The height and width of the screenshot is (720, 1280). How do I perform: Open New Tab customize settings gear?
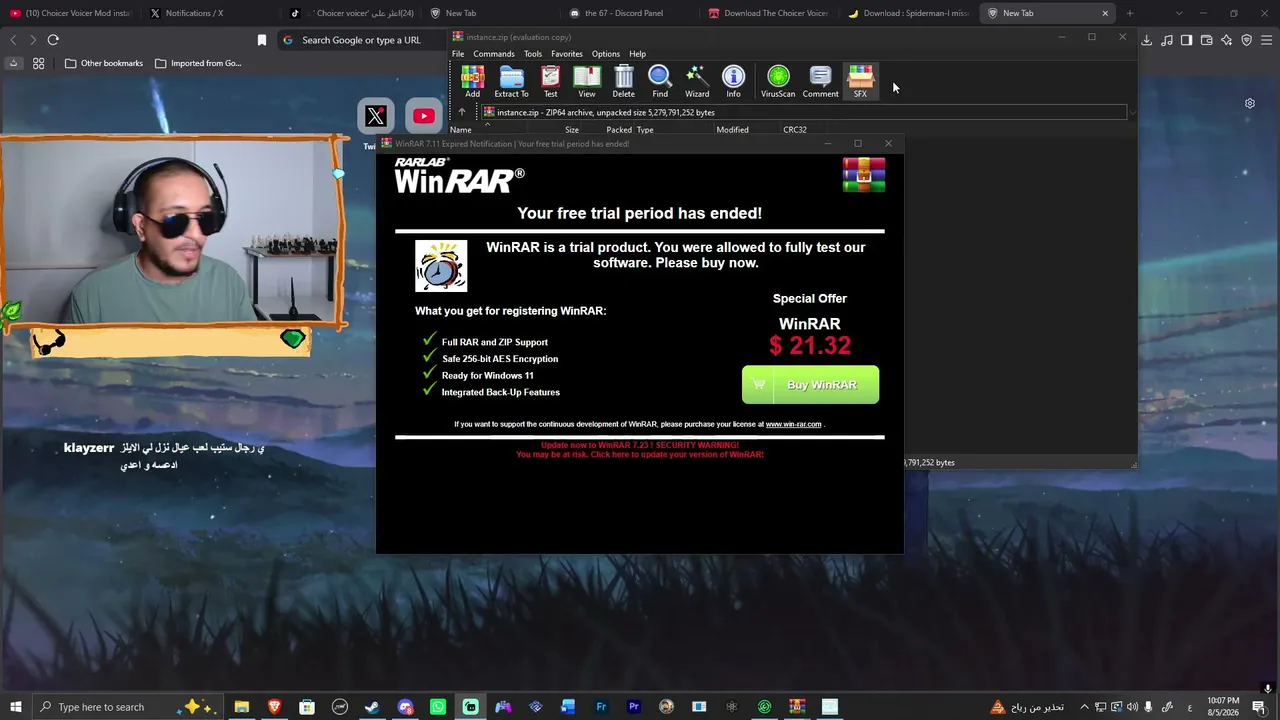(x=1249, y=104)
